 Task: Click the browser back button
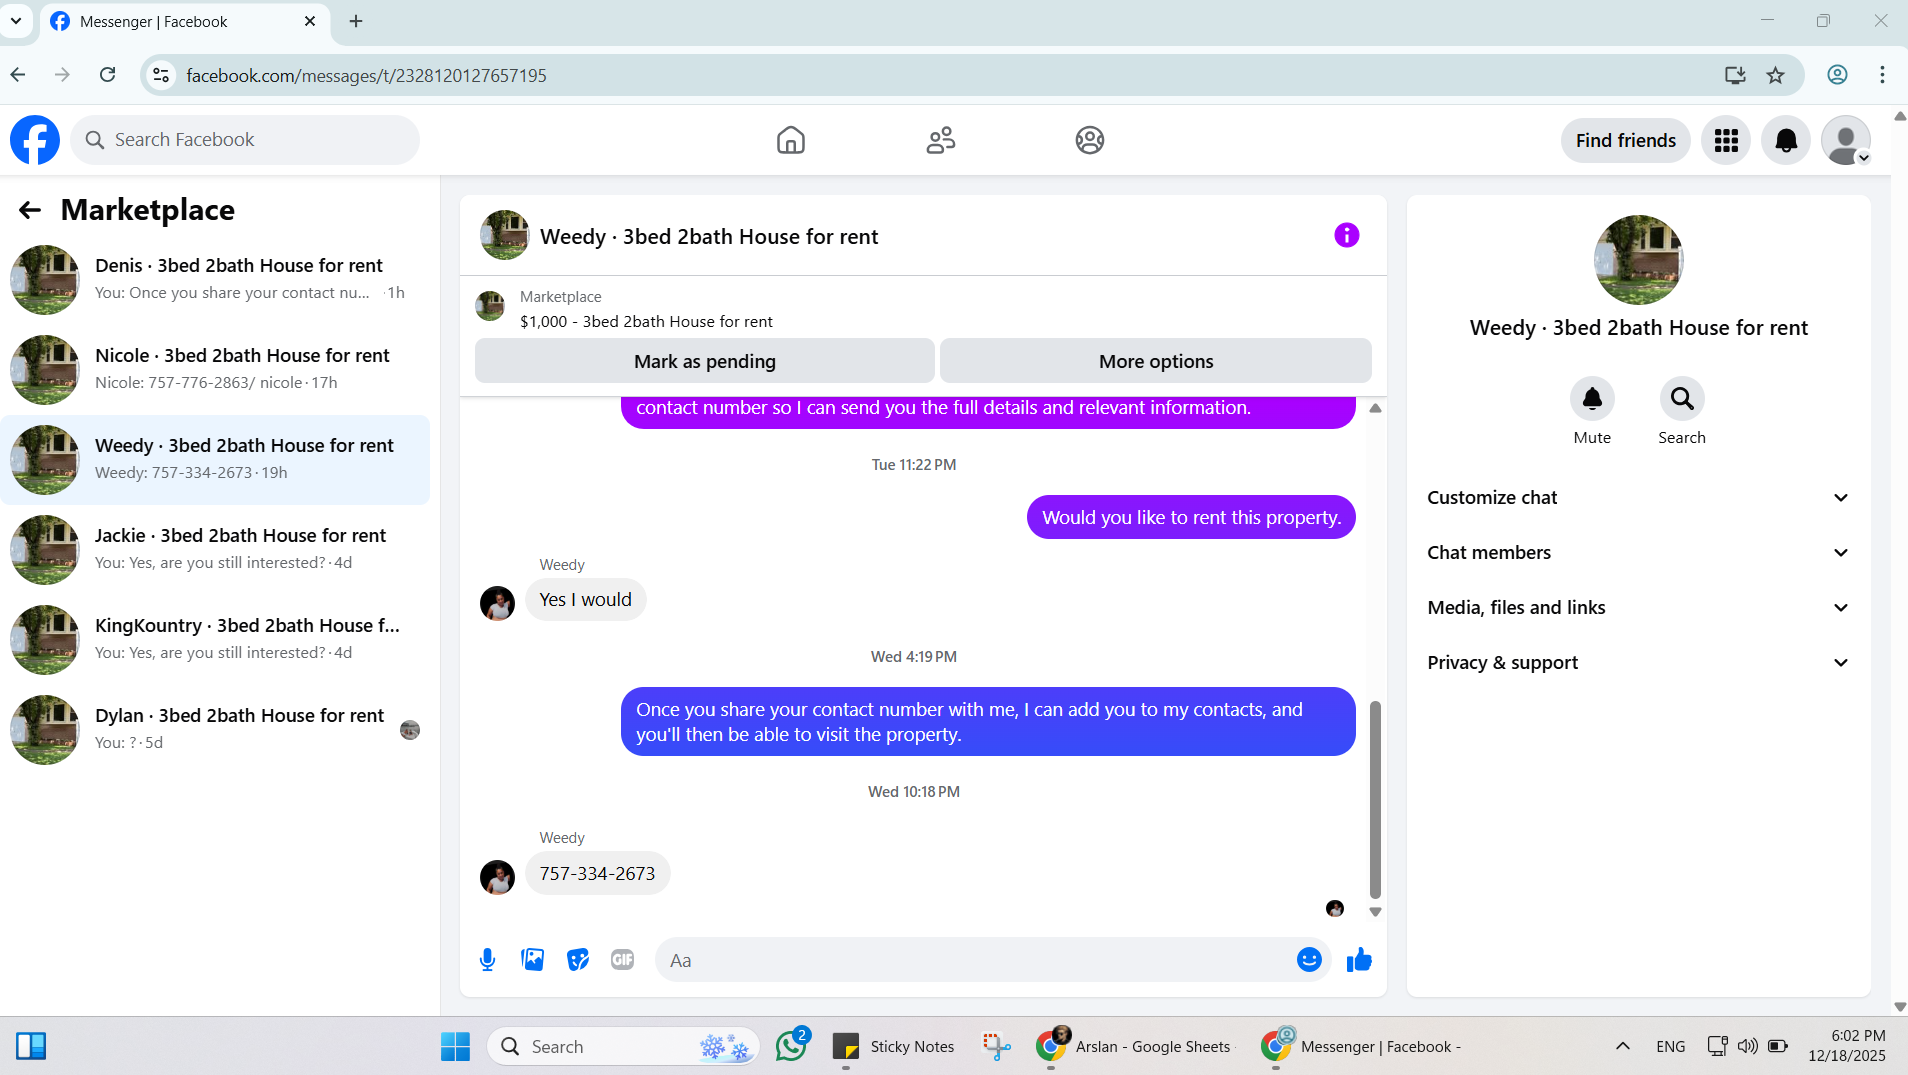[18, 75]
